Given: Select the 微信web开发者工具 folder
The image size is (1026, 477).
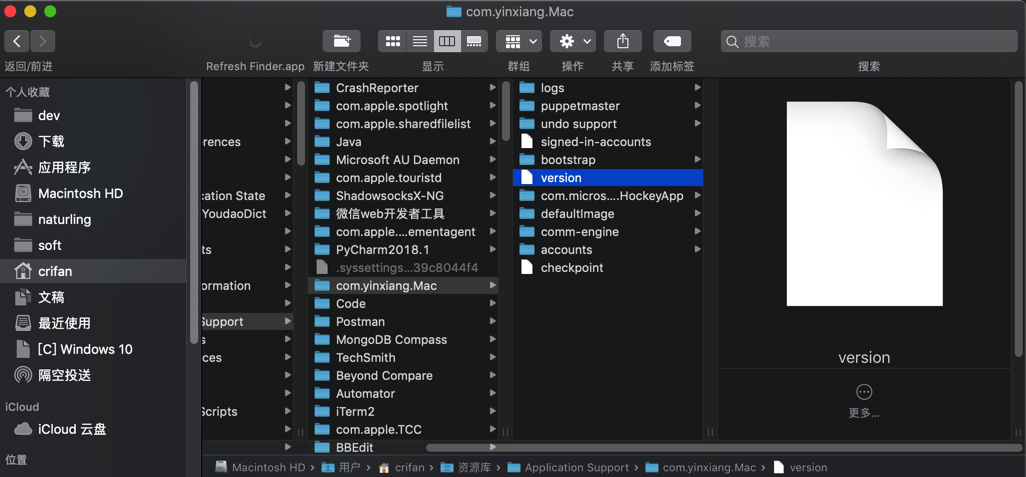Looking at the screenshot, I should tap(403, 214).
